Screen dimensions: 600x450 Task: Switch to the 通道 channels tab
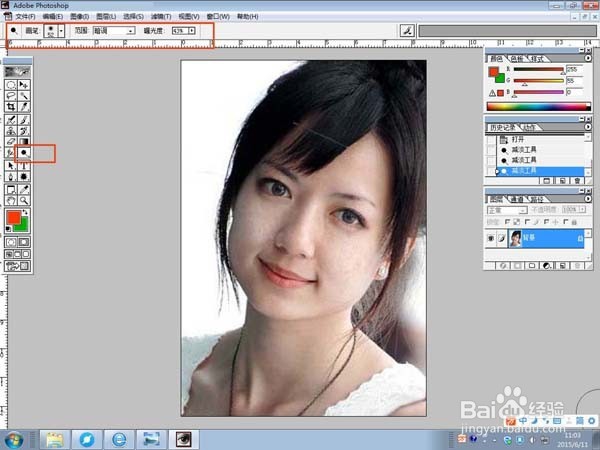517,199
